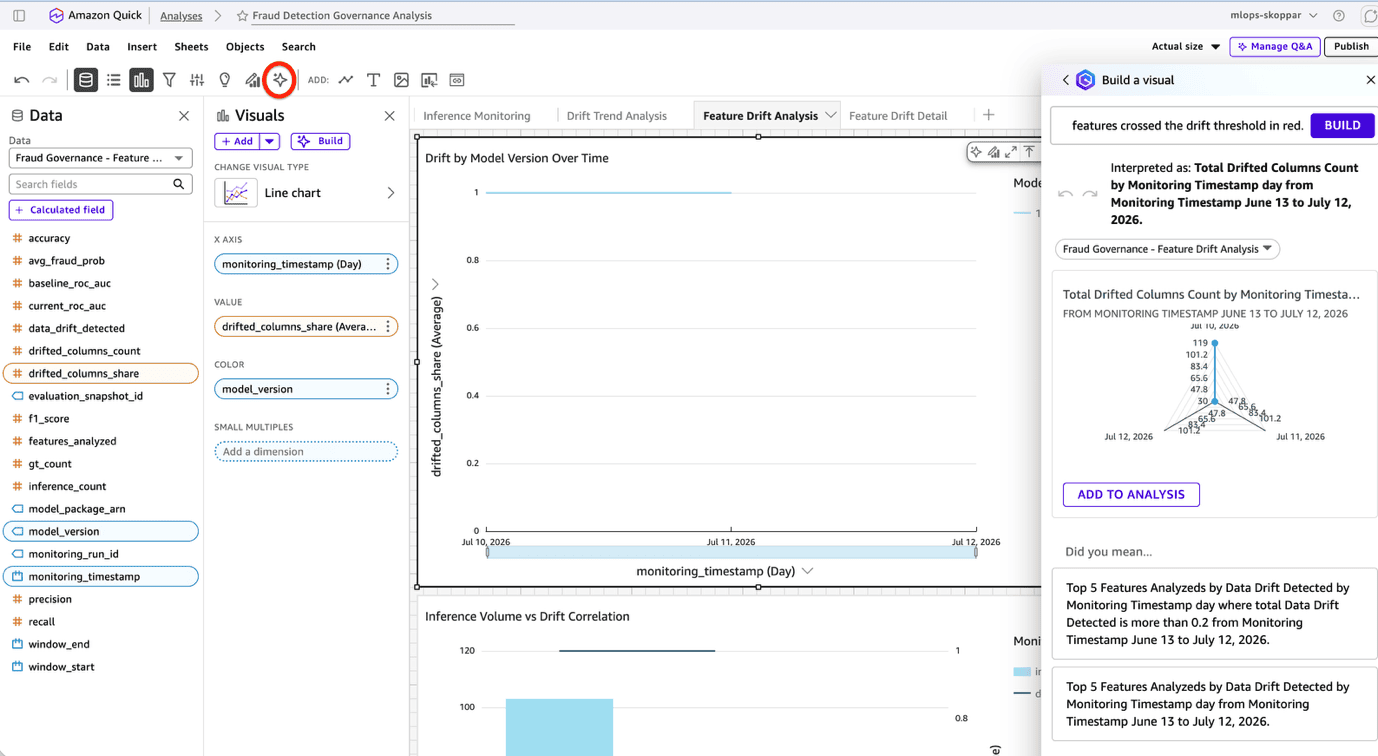The image size is (1378, 756).
Task: Add a line chart visual icon
Action: [346, 80]
